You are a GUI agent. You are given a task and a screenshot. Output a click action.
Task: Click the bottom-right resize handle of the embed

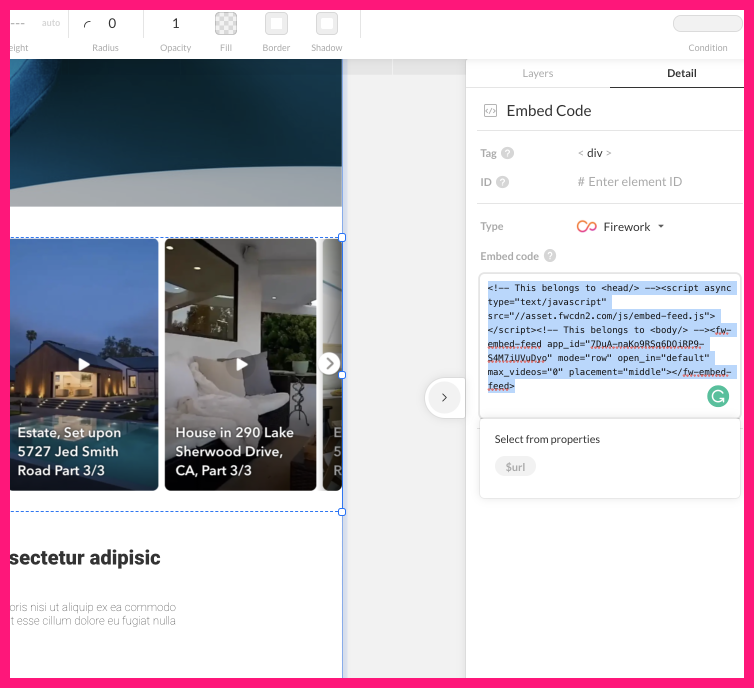click(342, 512)
